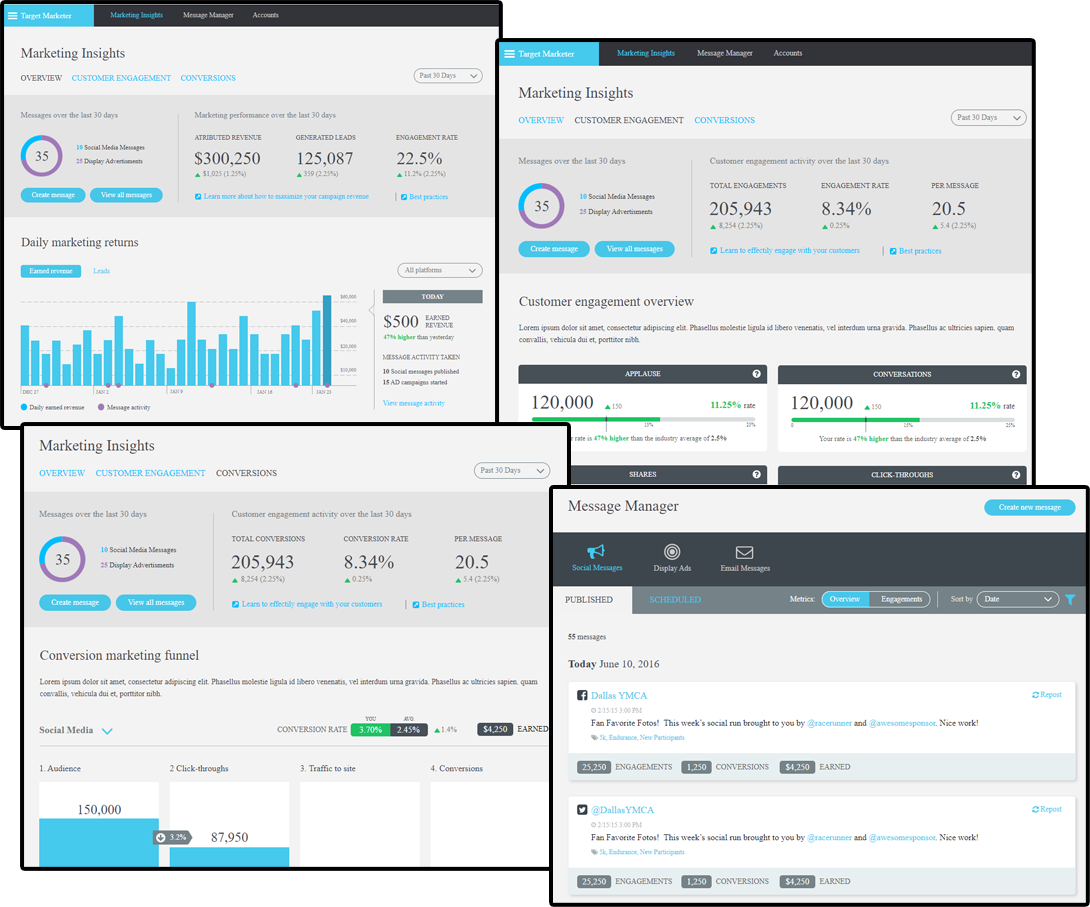Screen dimensions: 1090x907
Task: Switch to Scheduled messages tab
Action: coord(675,600)
